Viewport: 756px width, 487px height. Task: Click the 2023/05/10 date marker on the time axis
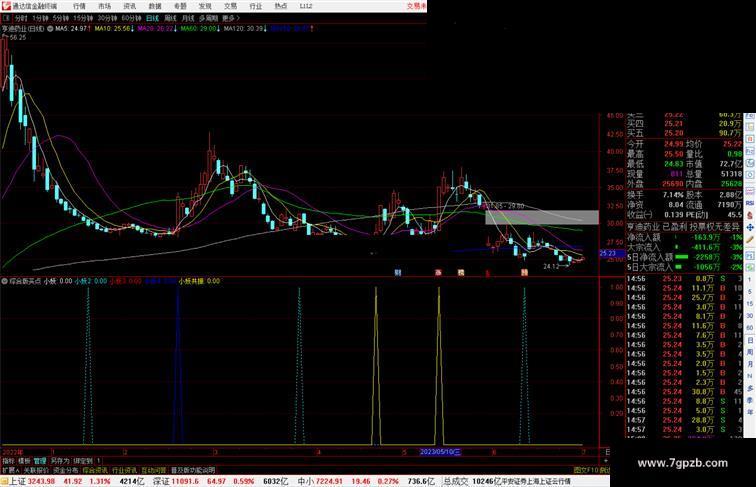(440, 452)
